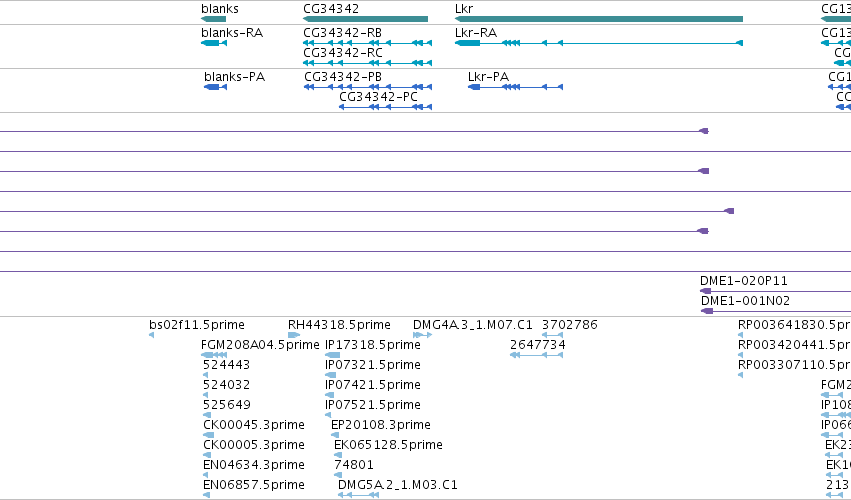Screen dimensions: 851x500
Task: Click the 2647734 aligned feature glyph
Action: click(x=536, y=355)
